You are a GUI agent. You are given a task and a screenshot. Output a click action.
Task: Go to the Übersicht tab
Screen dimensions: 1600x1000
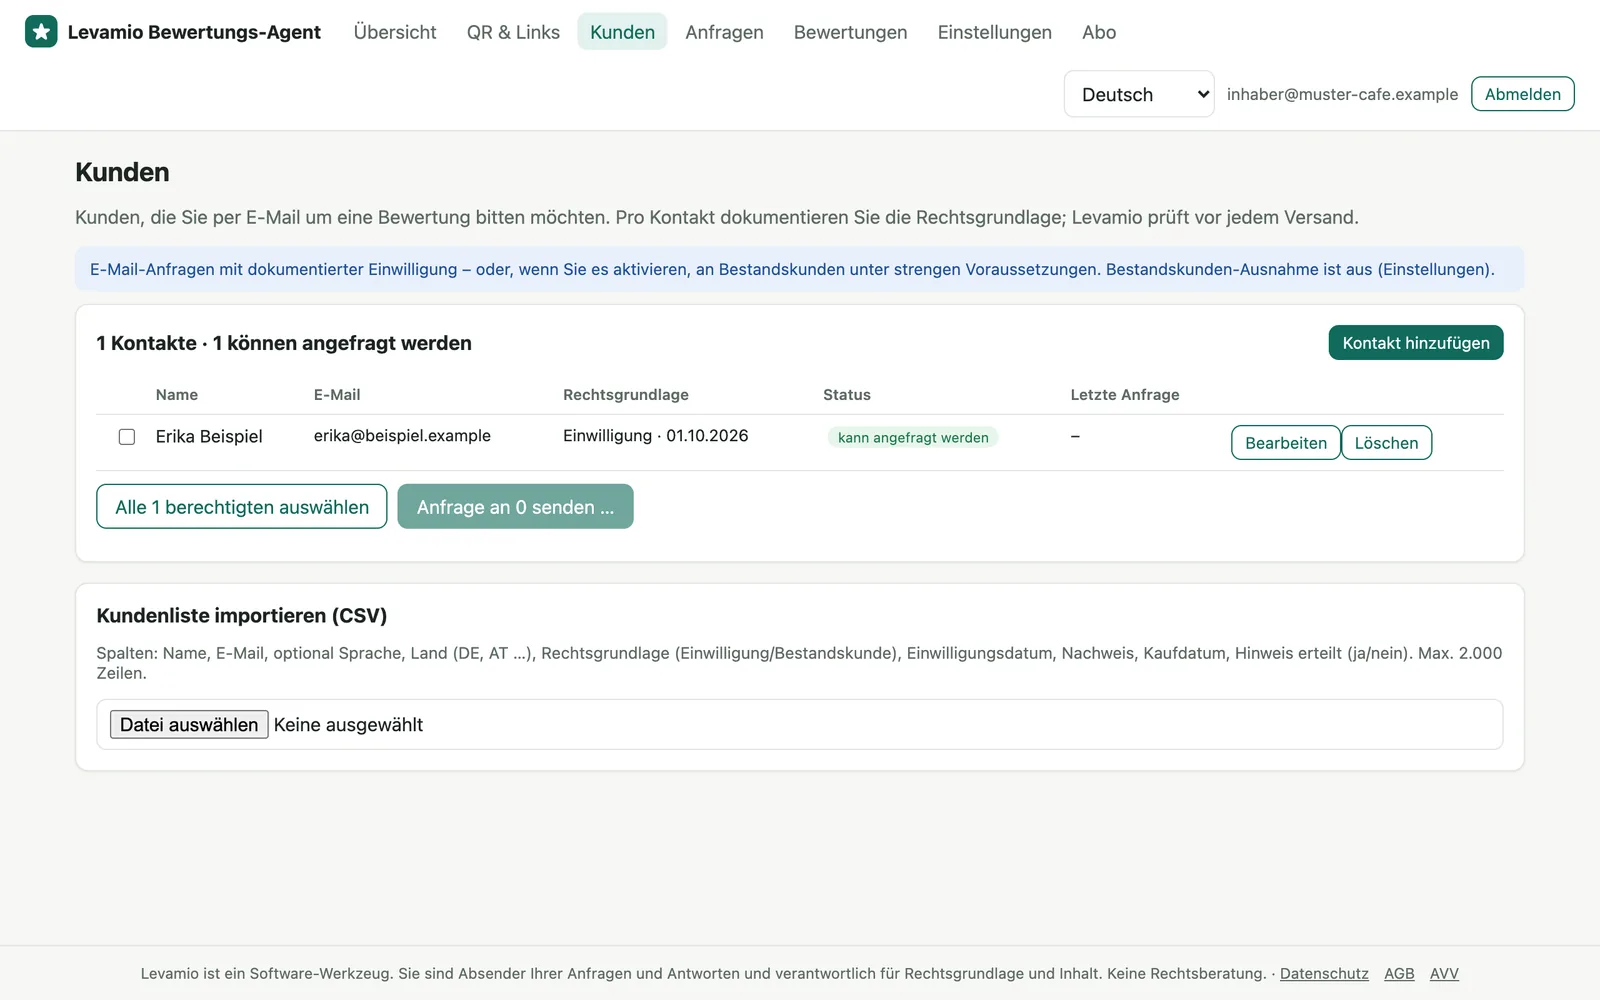coord(395,32)
